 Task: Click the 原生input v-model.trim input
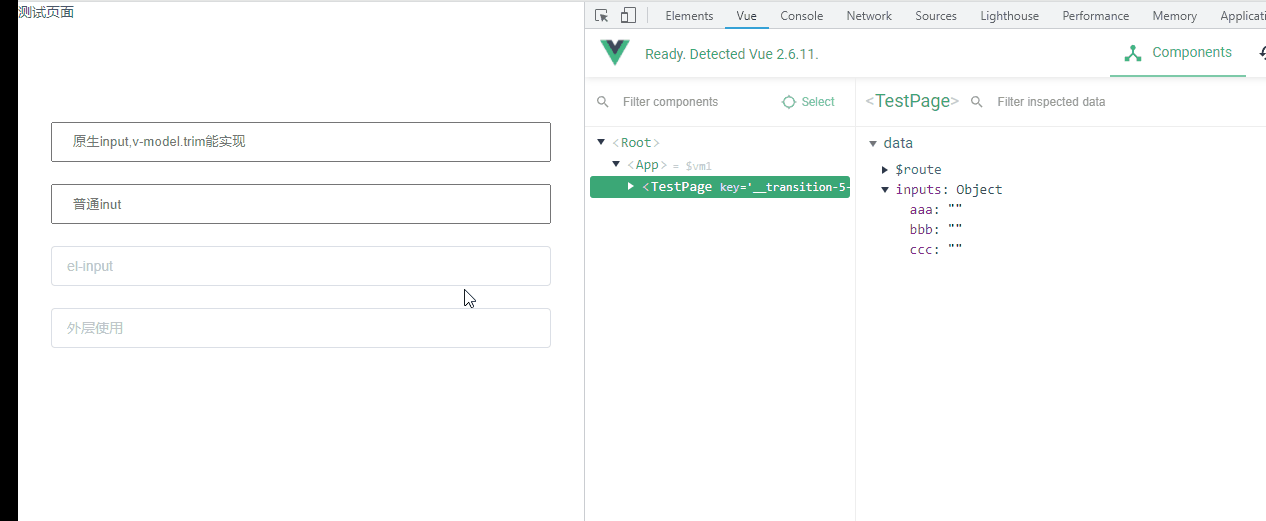point(301,142)
